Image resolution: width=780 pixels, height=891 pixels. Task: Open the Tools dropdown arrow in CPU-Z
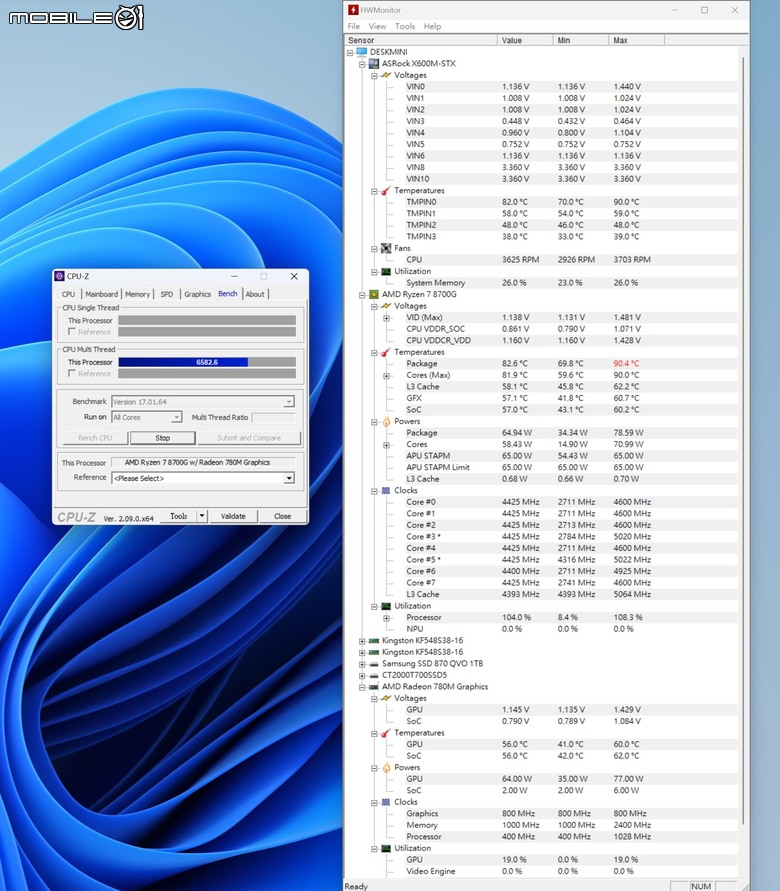[x=202, y=516]
